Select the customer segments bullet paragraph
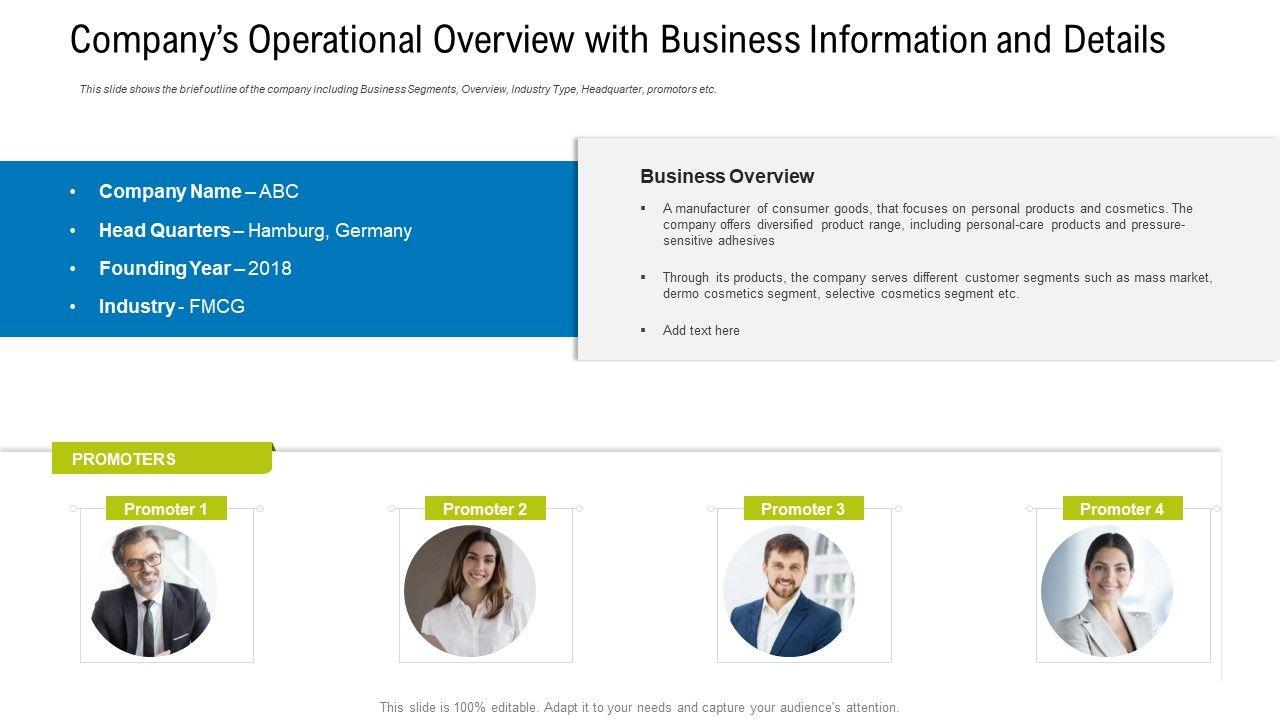This screenshot has height=720, width=1280. (x=937, y=286)
